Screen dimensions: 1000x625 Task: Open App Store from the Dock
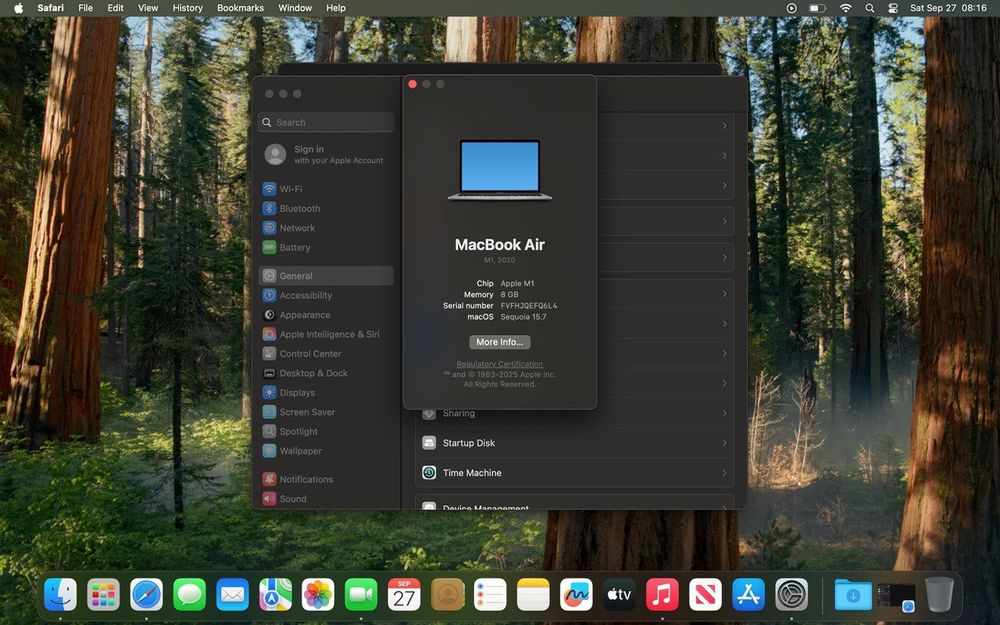point(748,595)
